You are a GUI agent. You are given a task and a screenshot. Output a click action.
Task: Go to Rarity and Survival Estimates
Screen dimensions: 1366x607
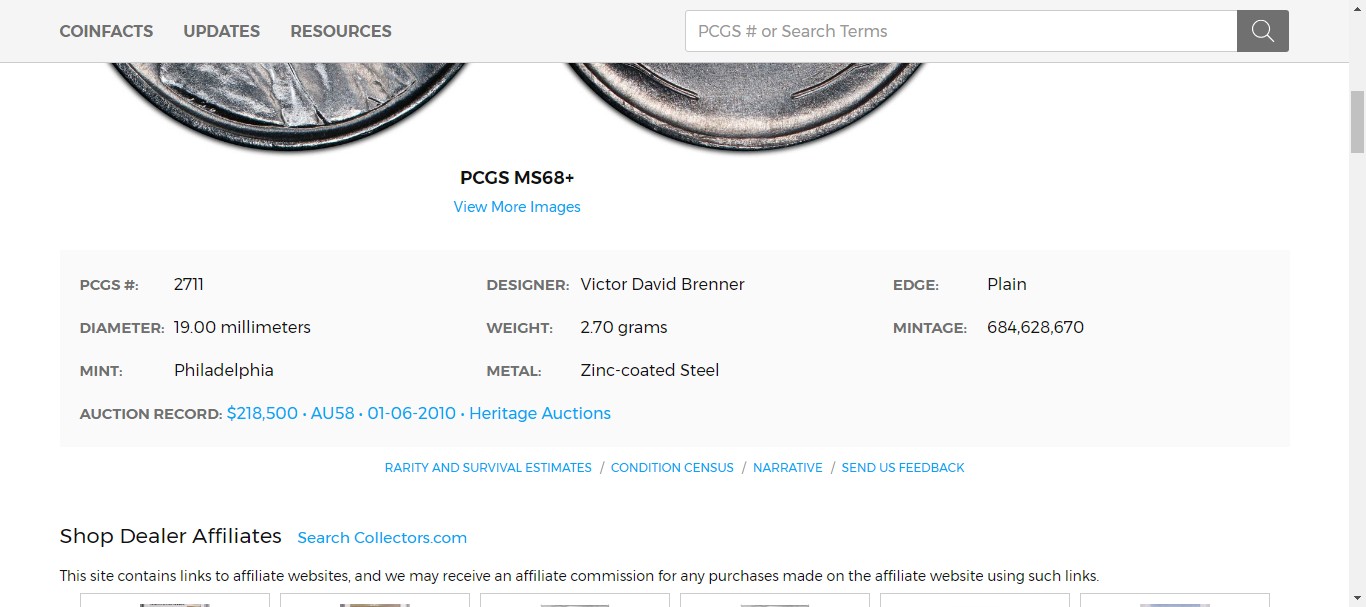tap(488, 467)
